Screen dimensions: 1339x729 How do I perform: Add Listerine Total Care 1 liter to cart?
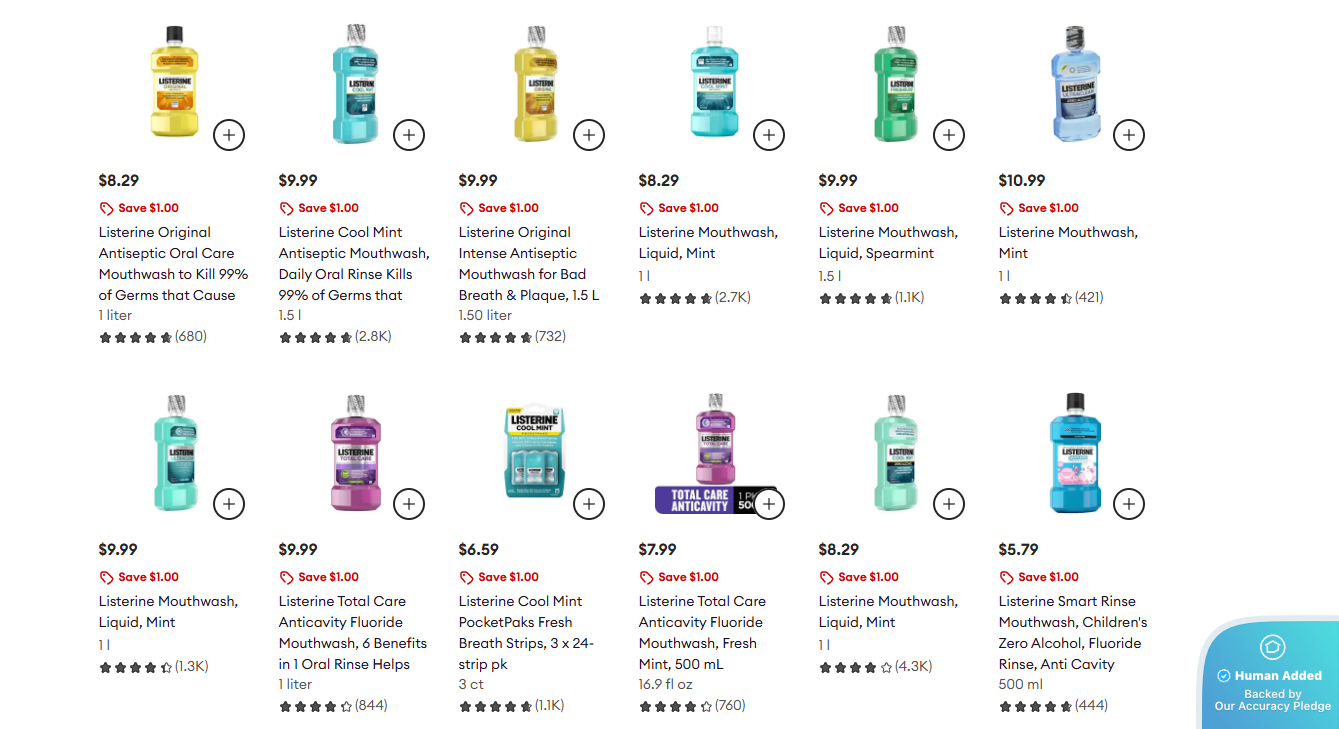click(x=409, y=503)
